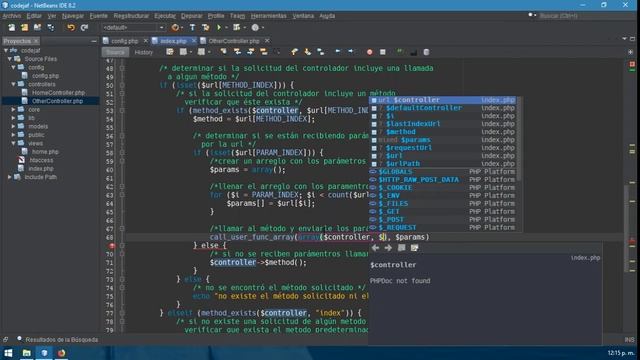The height and width of the screenshot is (360, 640).
Task: Open HomeController.php in the project tree
Action: click(x=58, y=93)
